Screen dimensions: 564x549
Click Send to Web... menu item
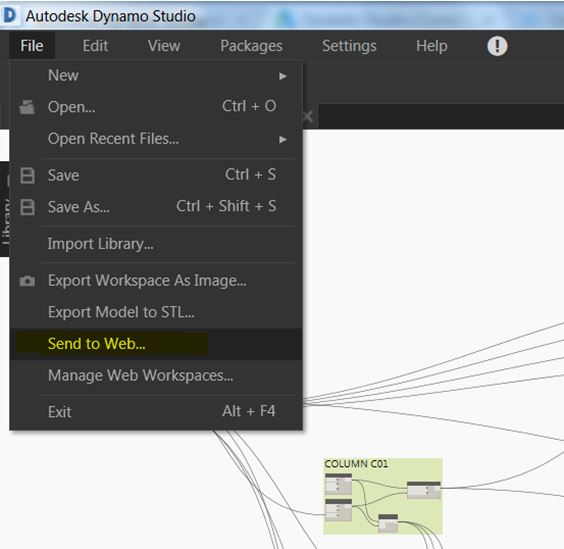156,344
